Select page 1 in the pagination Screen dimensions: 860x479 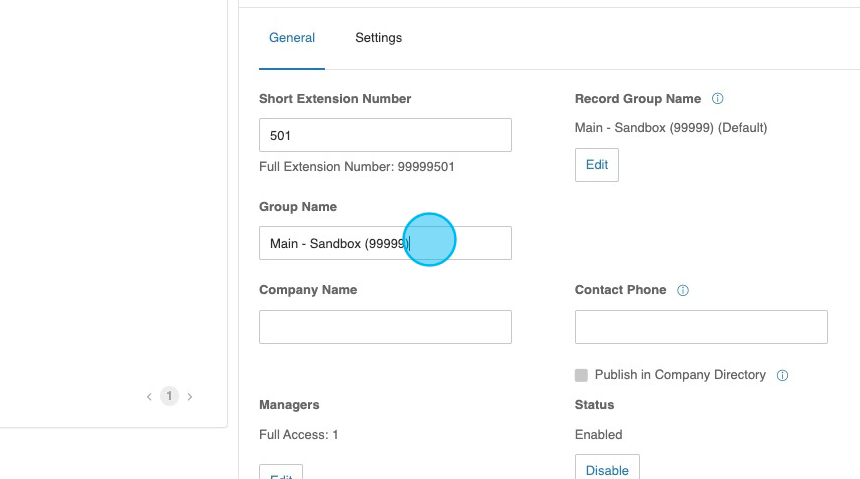coord(169,397)
